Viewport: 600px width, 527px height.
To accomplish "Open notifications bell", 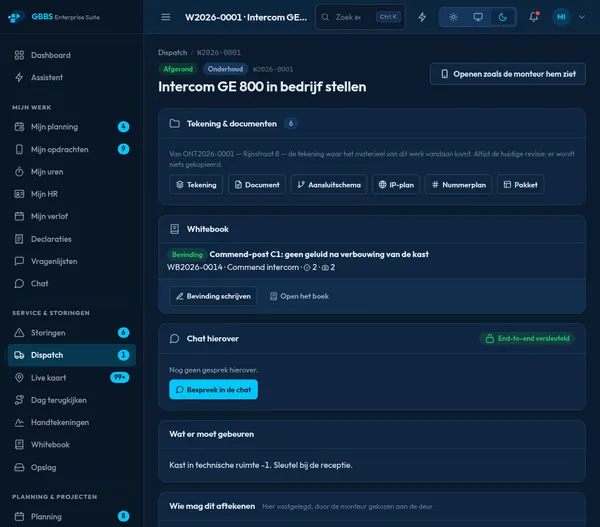I will tap(534, 17).
